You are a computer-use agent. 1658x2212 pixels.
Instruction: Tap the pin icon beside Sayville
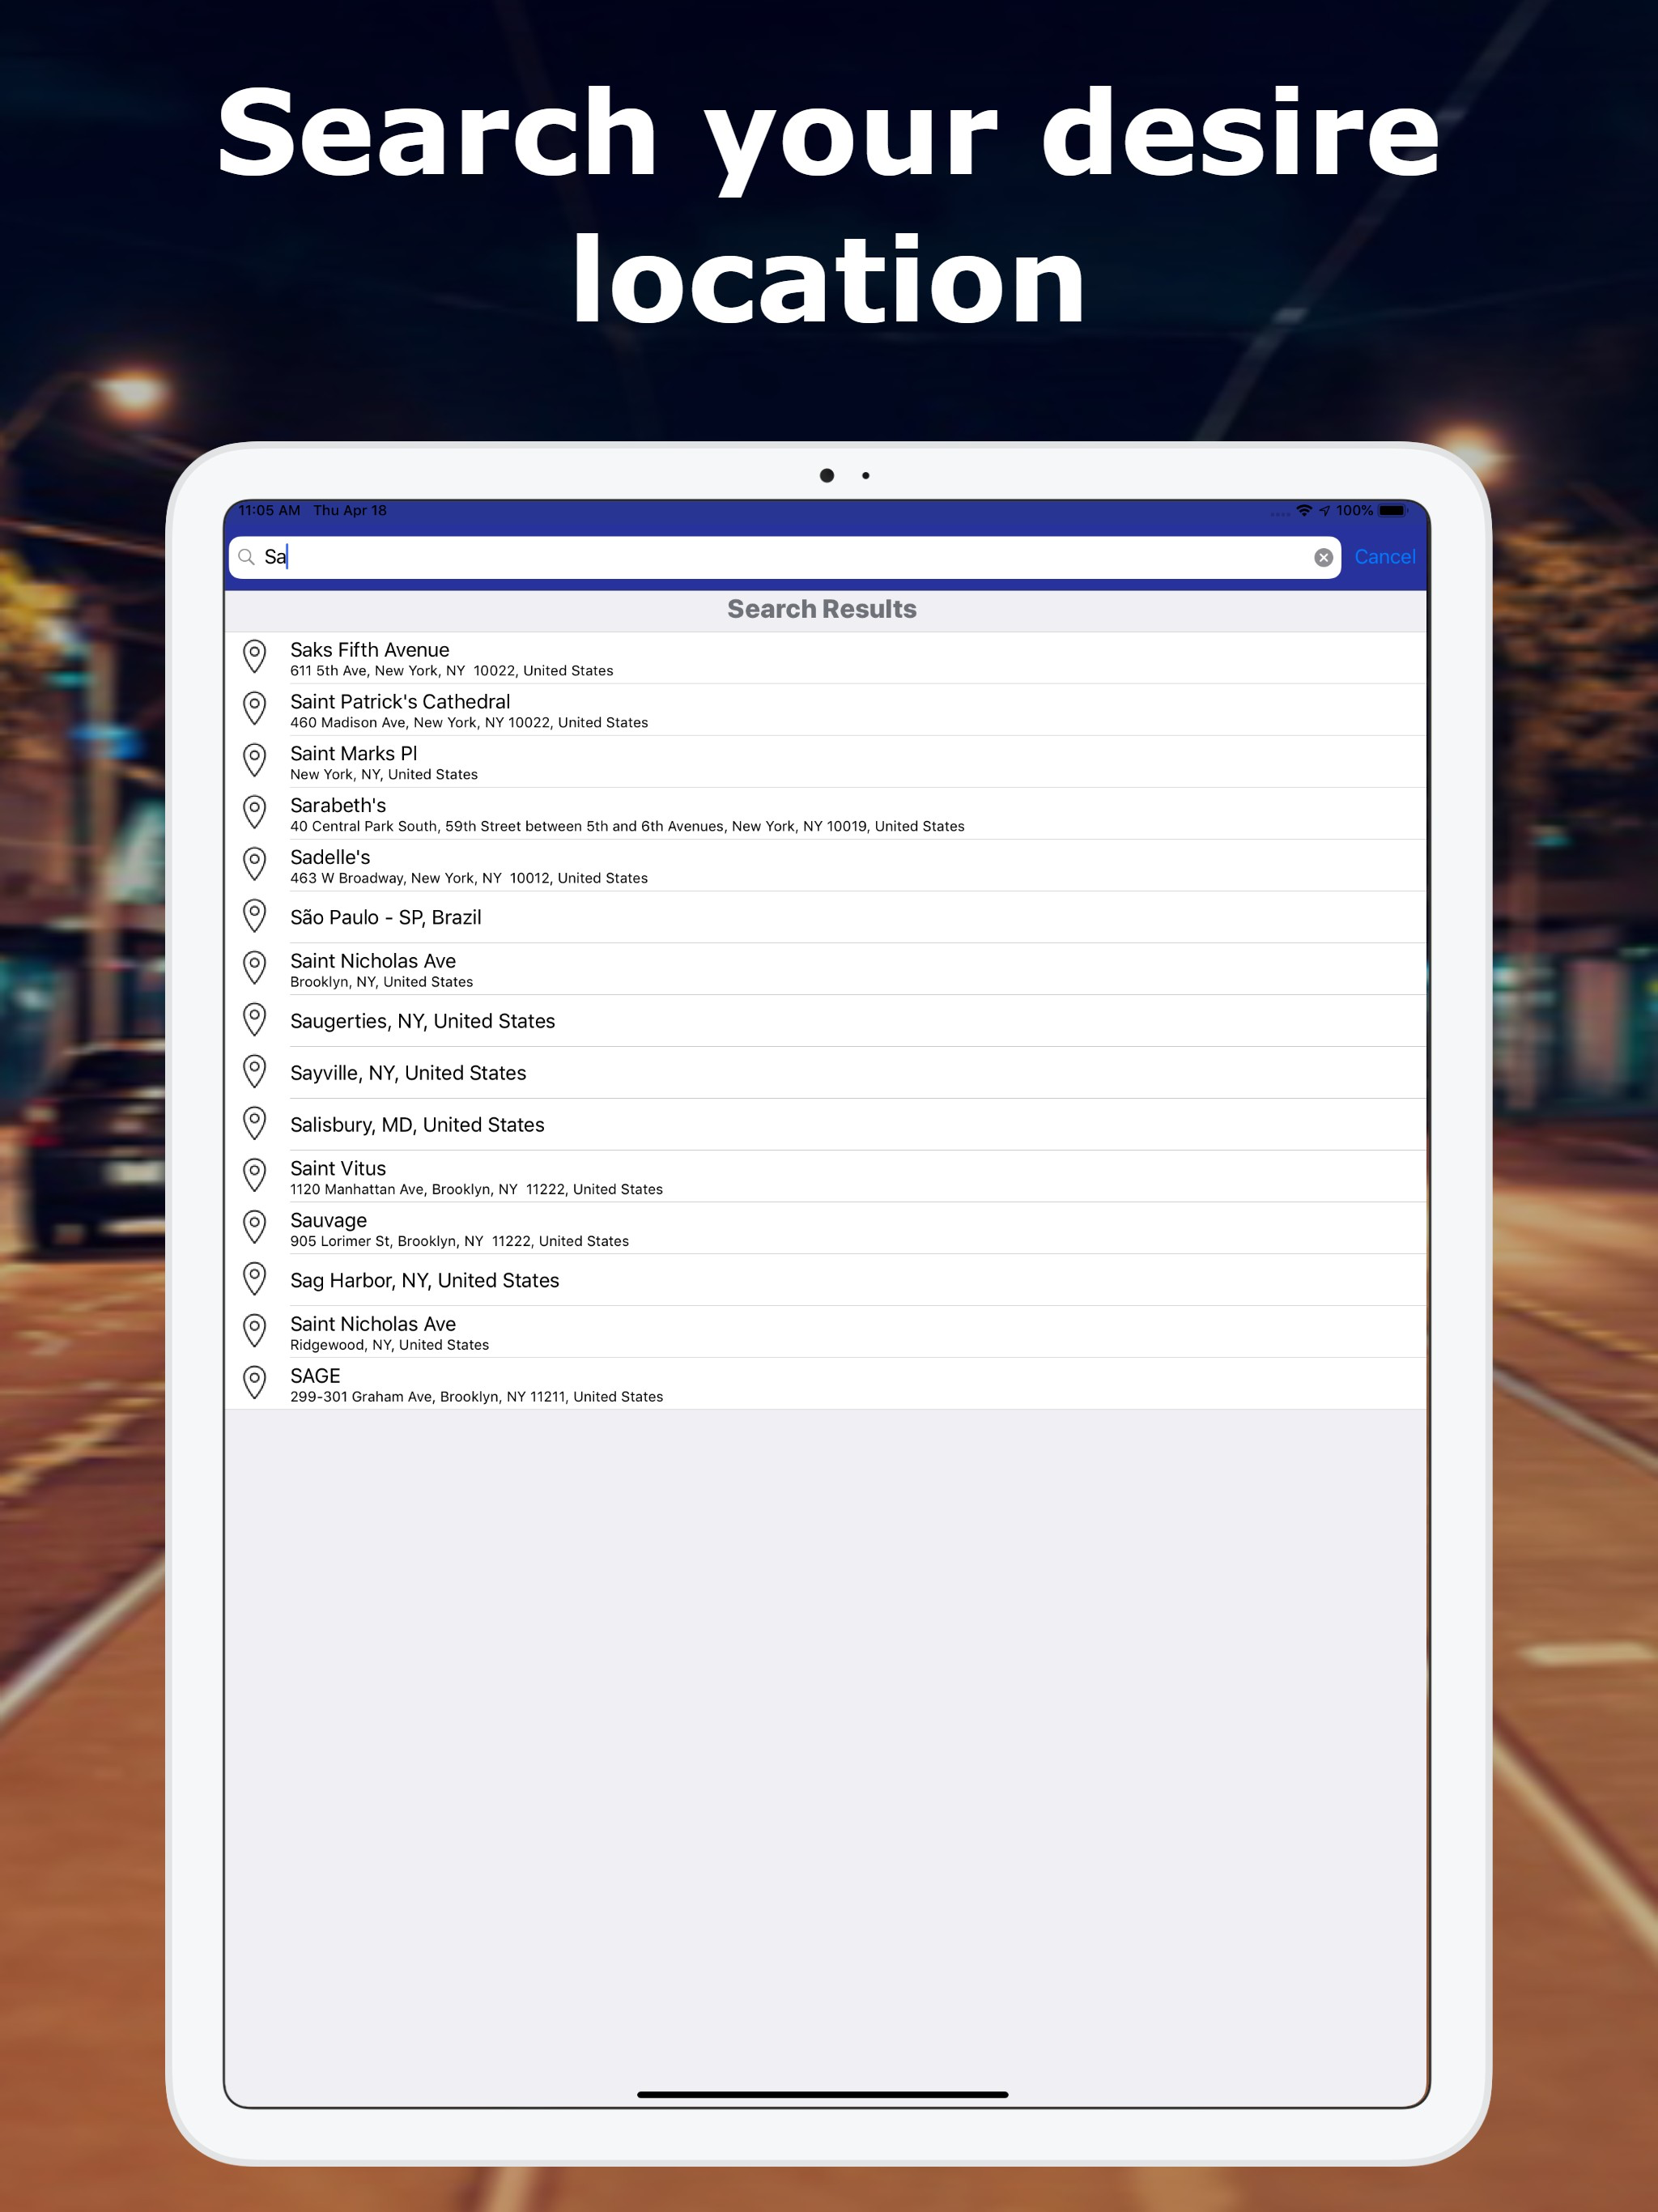click(x=255, y=1072)
